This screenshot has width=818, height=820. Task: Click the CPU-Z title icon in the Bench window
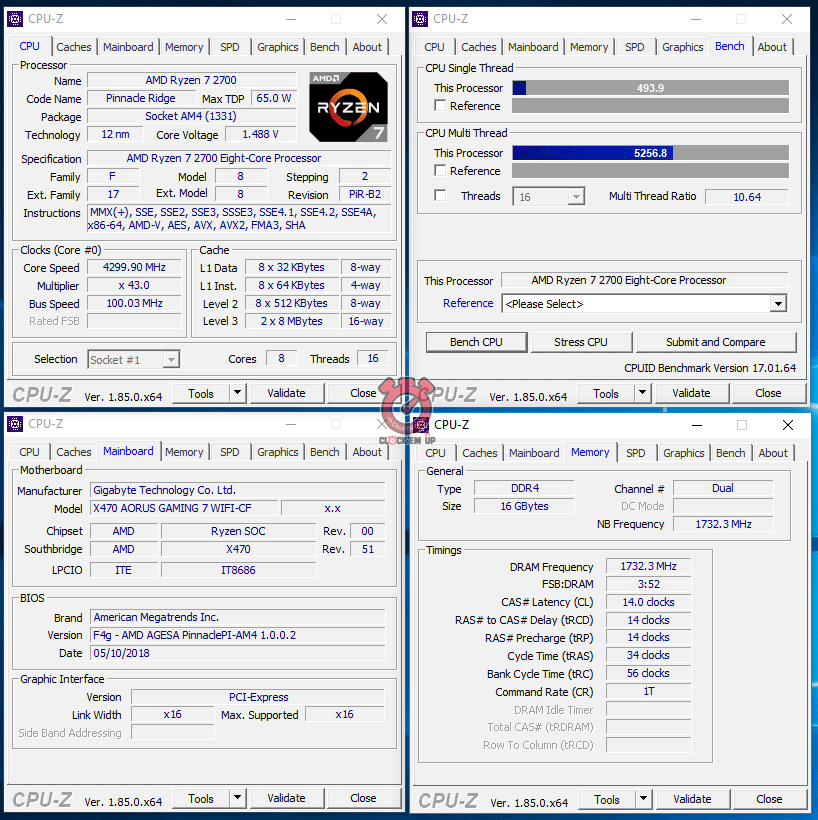[420, 19]
